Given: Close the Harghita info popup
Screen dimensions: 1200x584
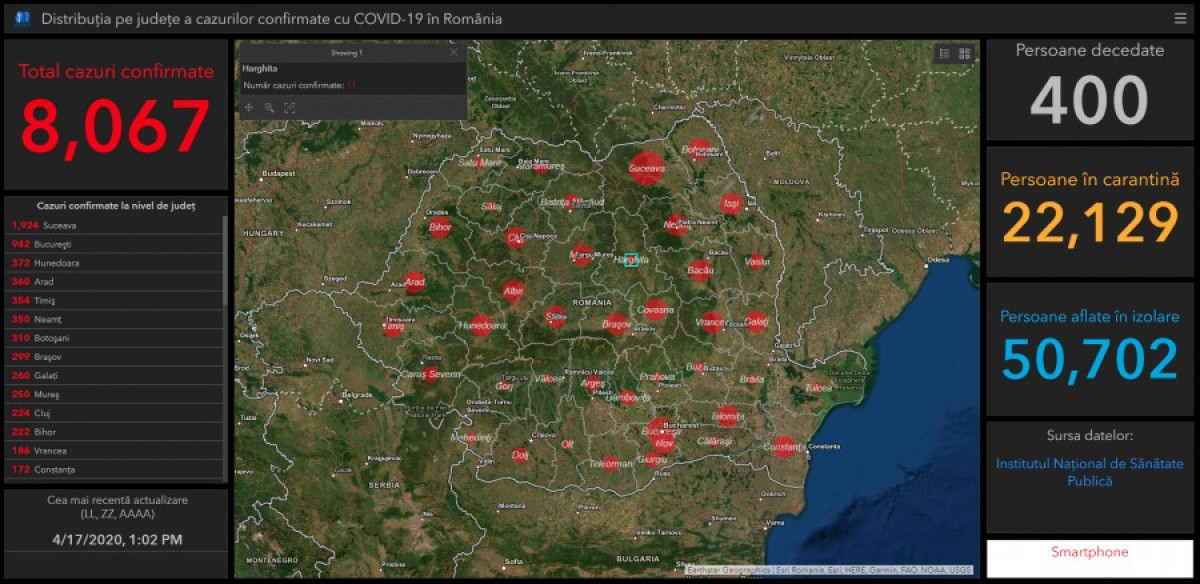Looking at the screenshot, I should coord(454,52).
